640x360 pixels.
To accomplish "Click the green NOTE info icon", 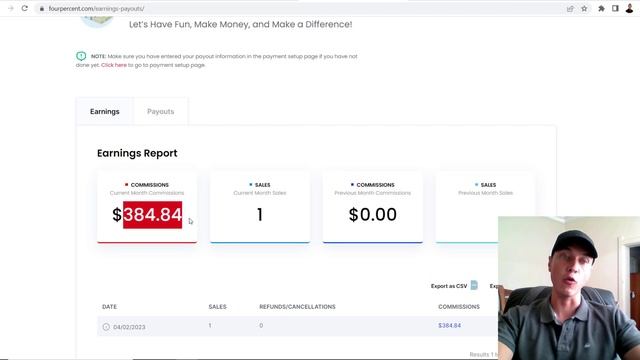I will [x=81, y=56].
